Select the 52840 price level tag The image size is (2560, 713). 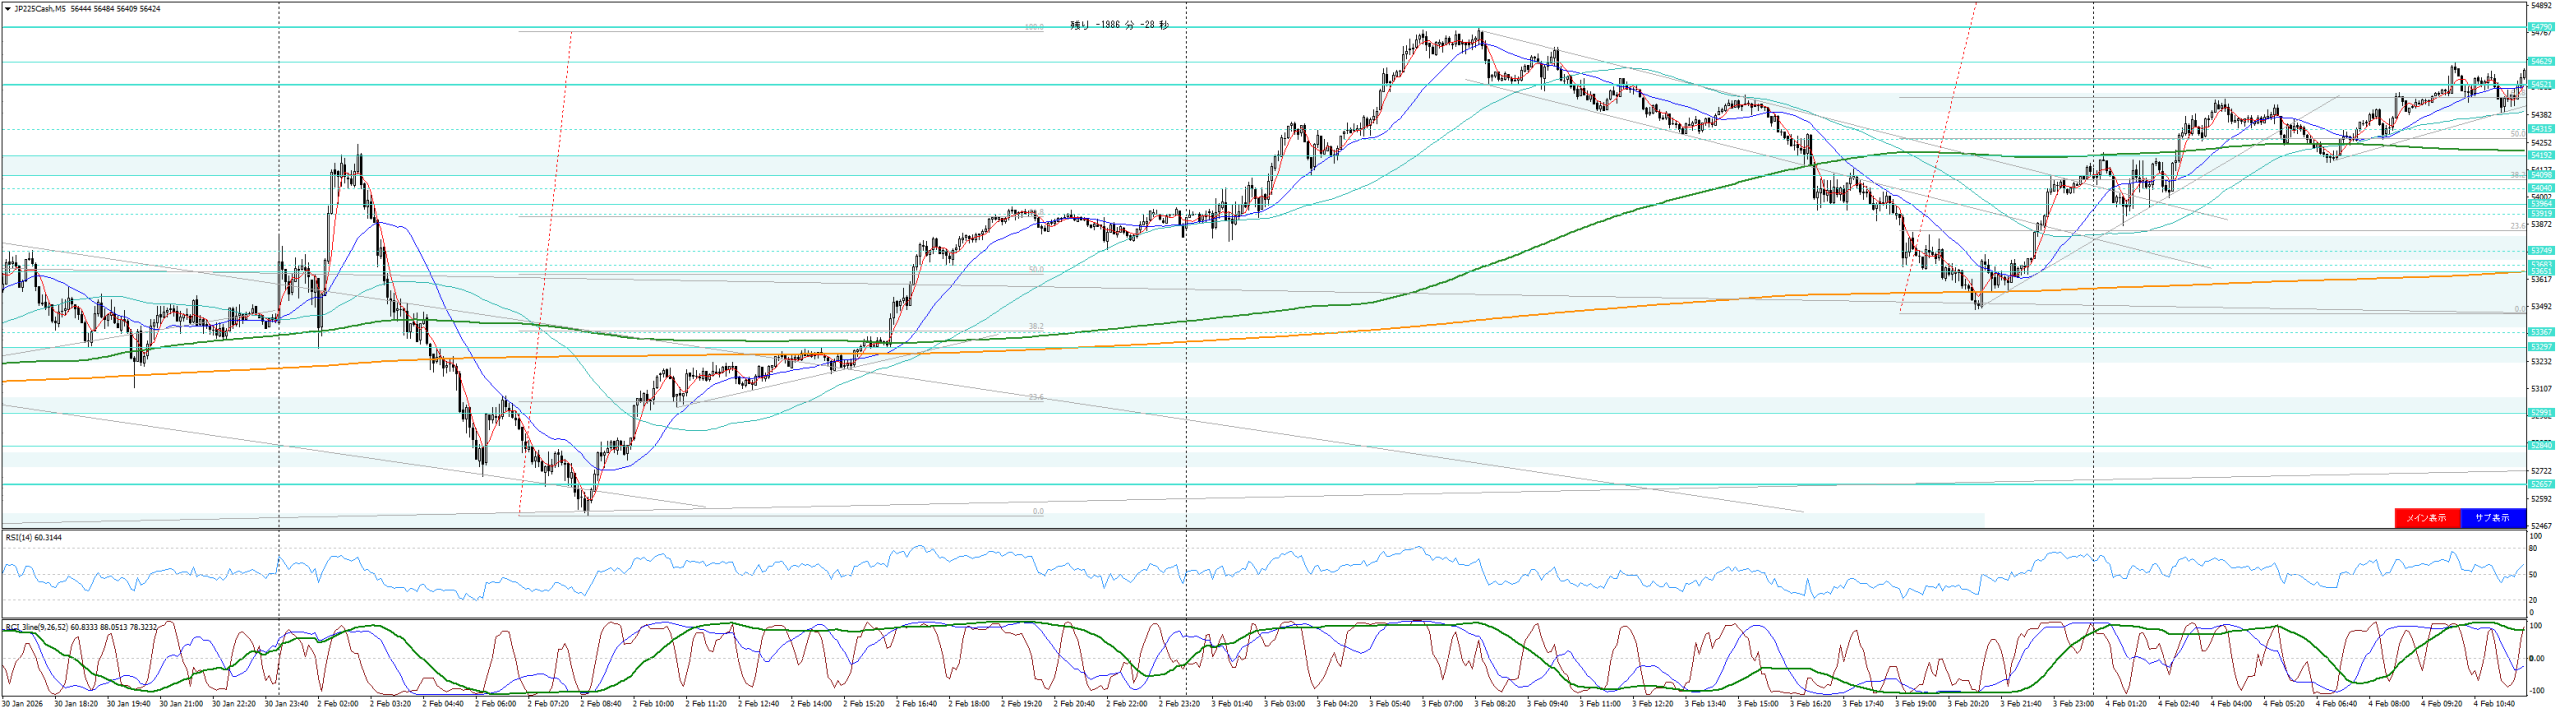pyautogui.click(x=2540, y=445)
